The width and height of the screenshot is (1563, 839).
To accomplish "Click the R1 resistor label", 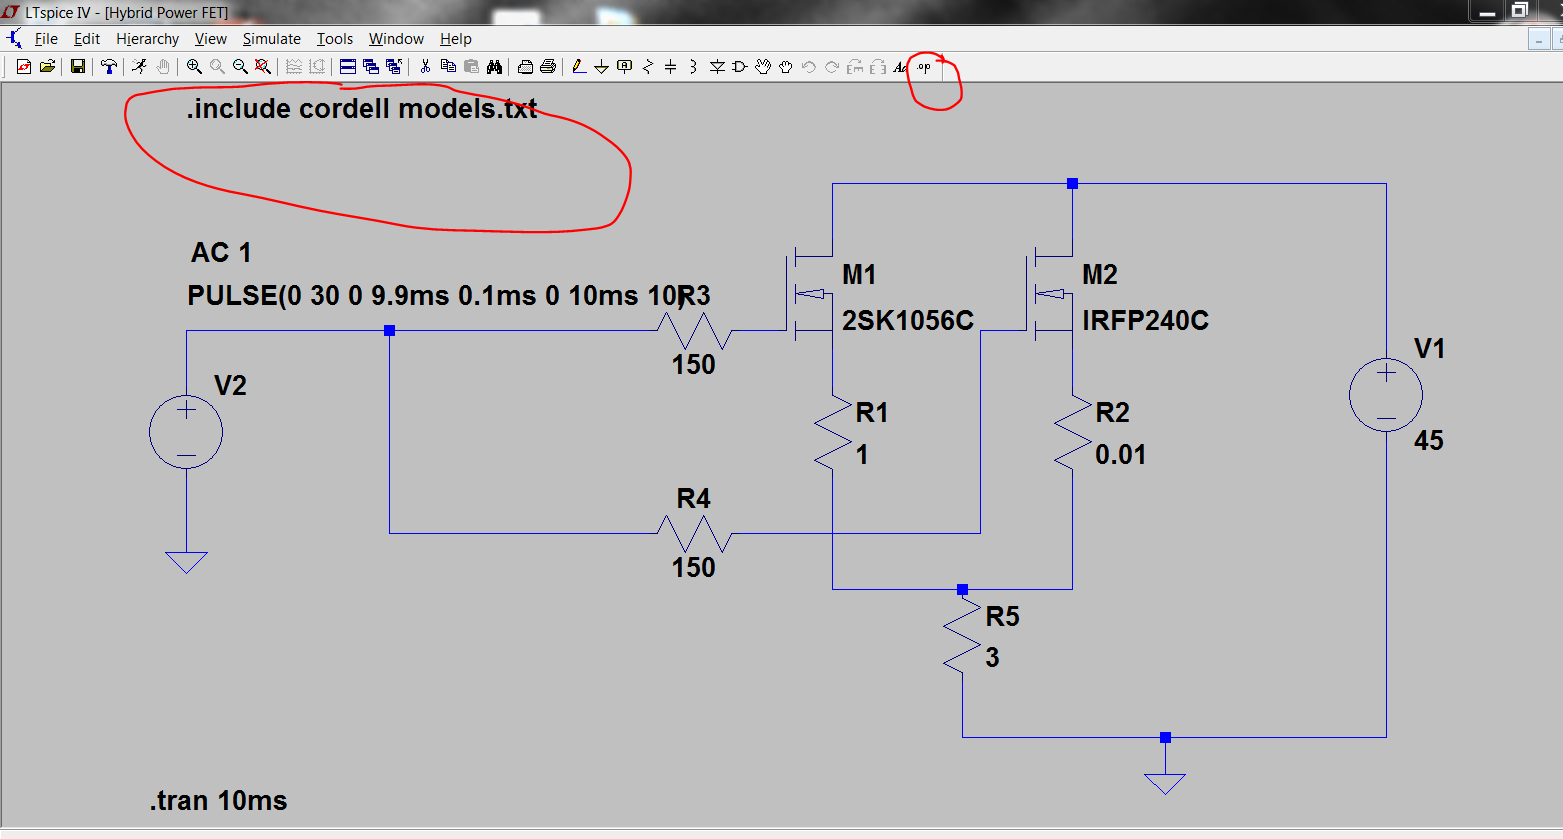I will [872, 412].
